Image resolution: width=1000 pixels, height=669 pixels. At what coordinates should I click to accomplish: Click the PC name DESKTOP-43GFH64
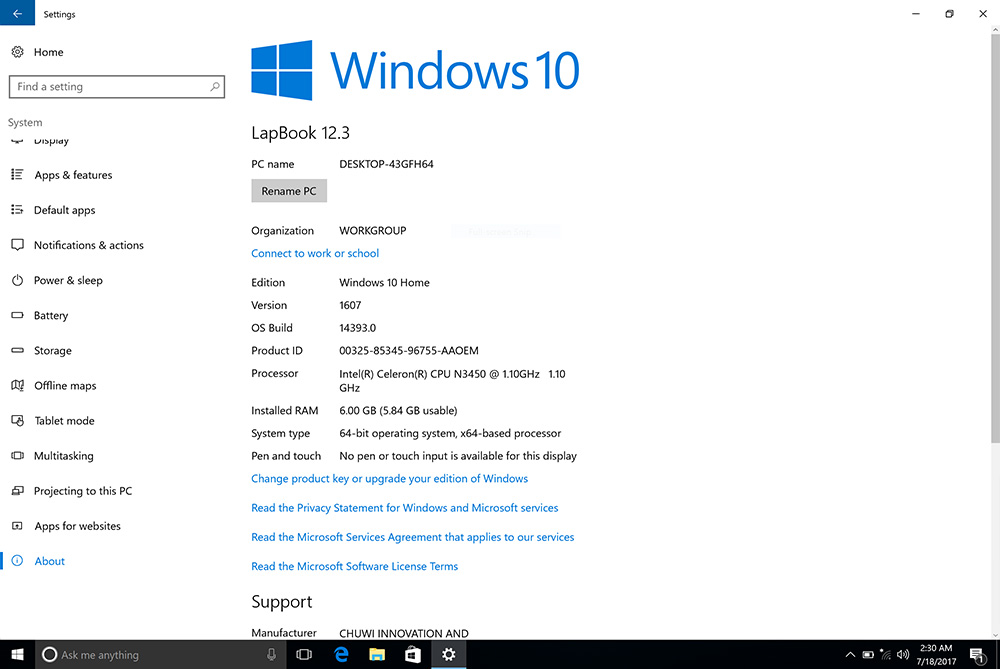[x=386, y=164]
